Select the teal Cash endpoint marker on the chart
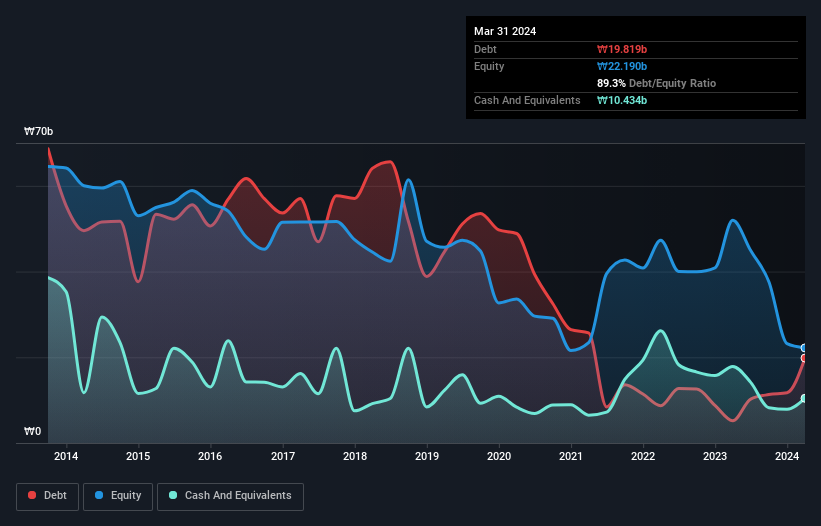 click(804, 399)
